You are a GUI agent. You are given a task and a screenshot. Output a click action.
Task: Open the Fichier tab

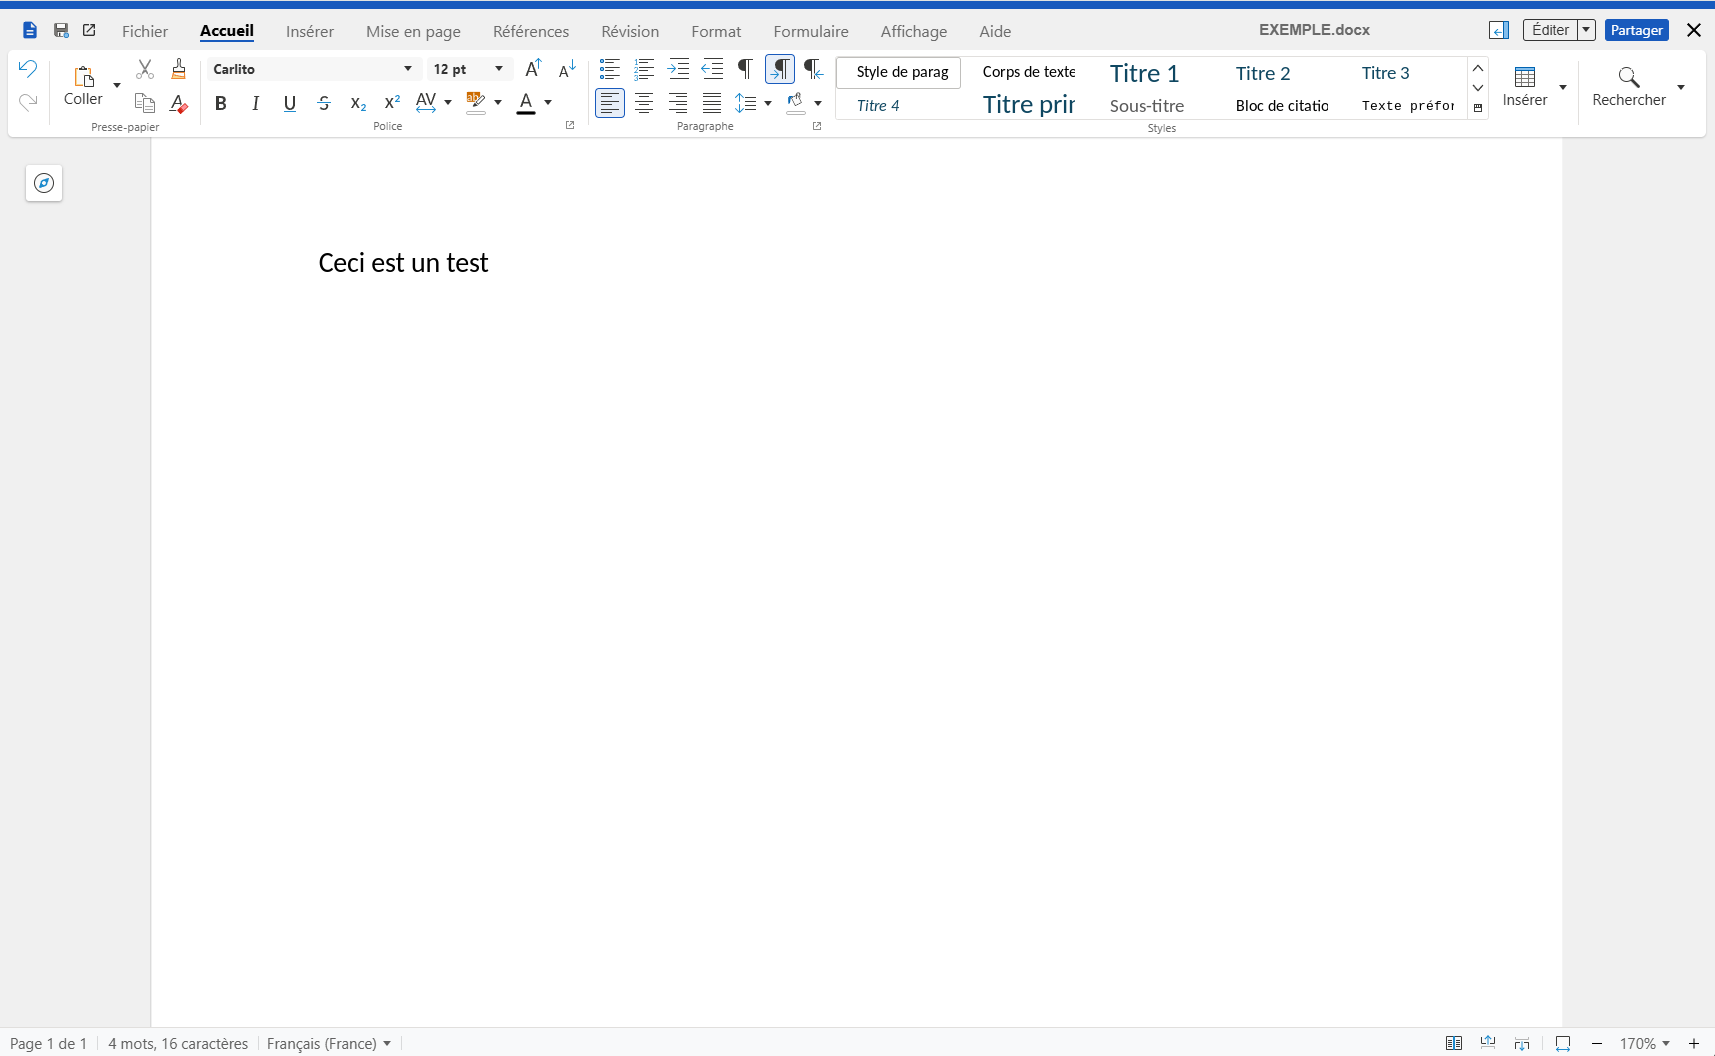(x=145, y=31)
